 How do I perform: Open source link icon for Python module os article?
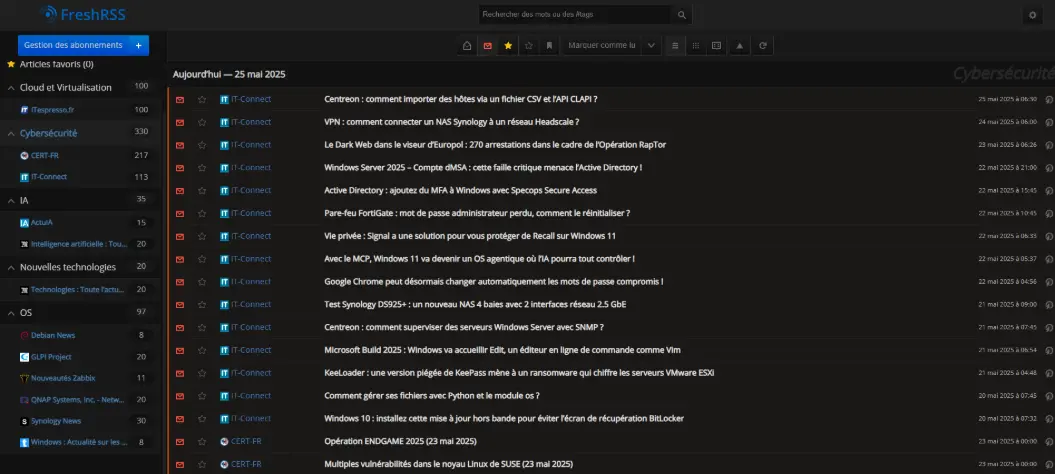tap(1049, 396)
